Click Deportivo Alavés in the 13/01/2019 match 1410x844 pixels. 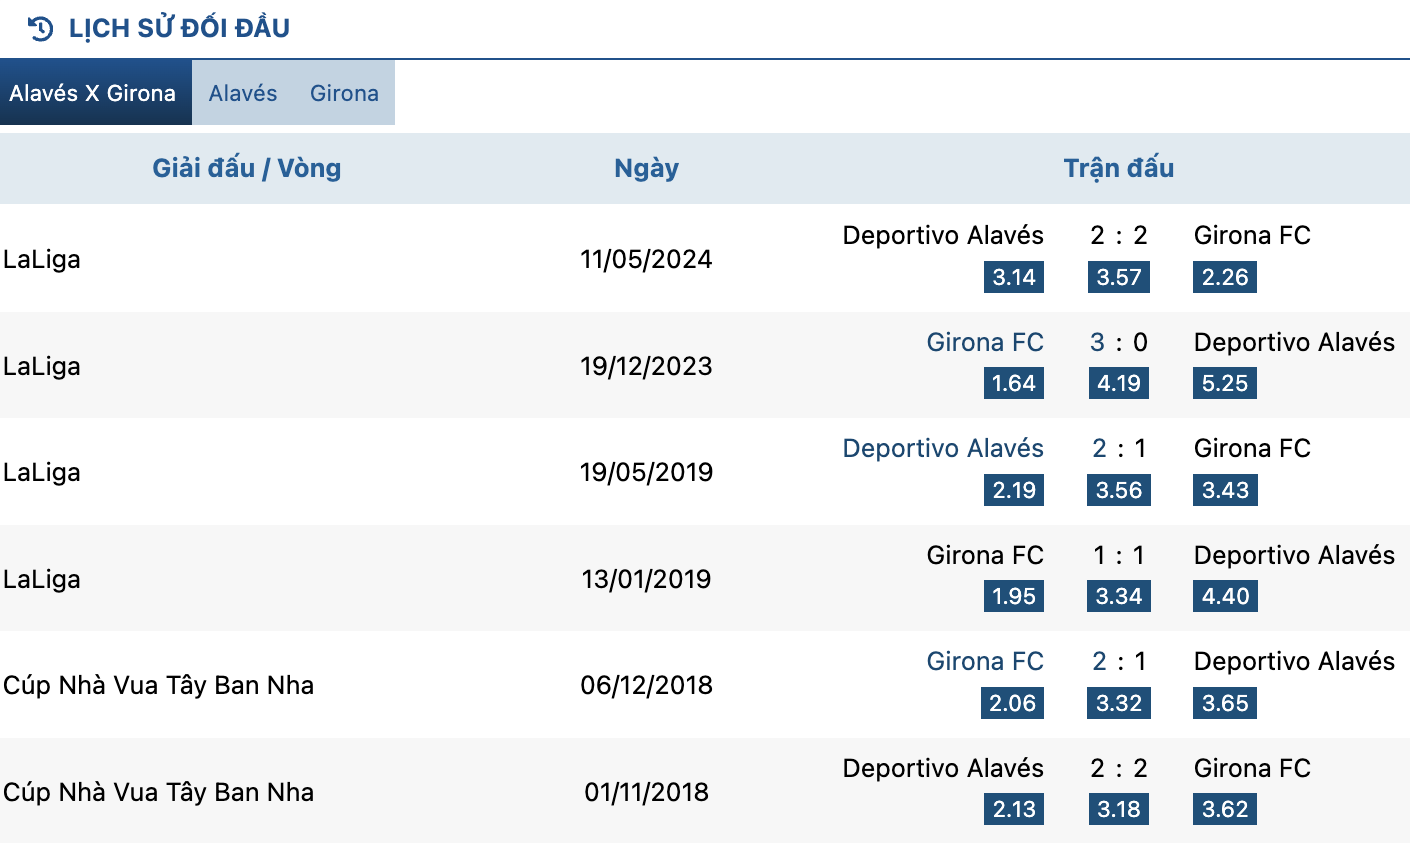[1294, 555]
